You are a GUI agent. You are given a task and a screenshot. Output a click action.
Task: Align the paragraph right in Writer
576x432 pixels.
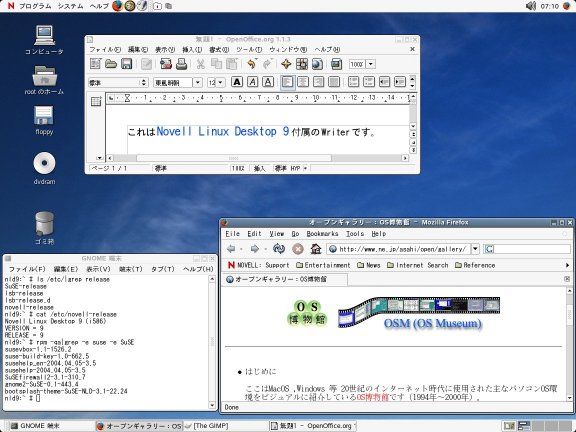[318, 82]
